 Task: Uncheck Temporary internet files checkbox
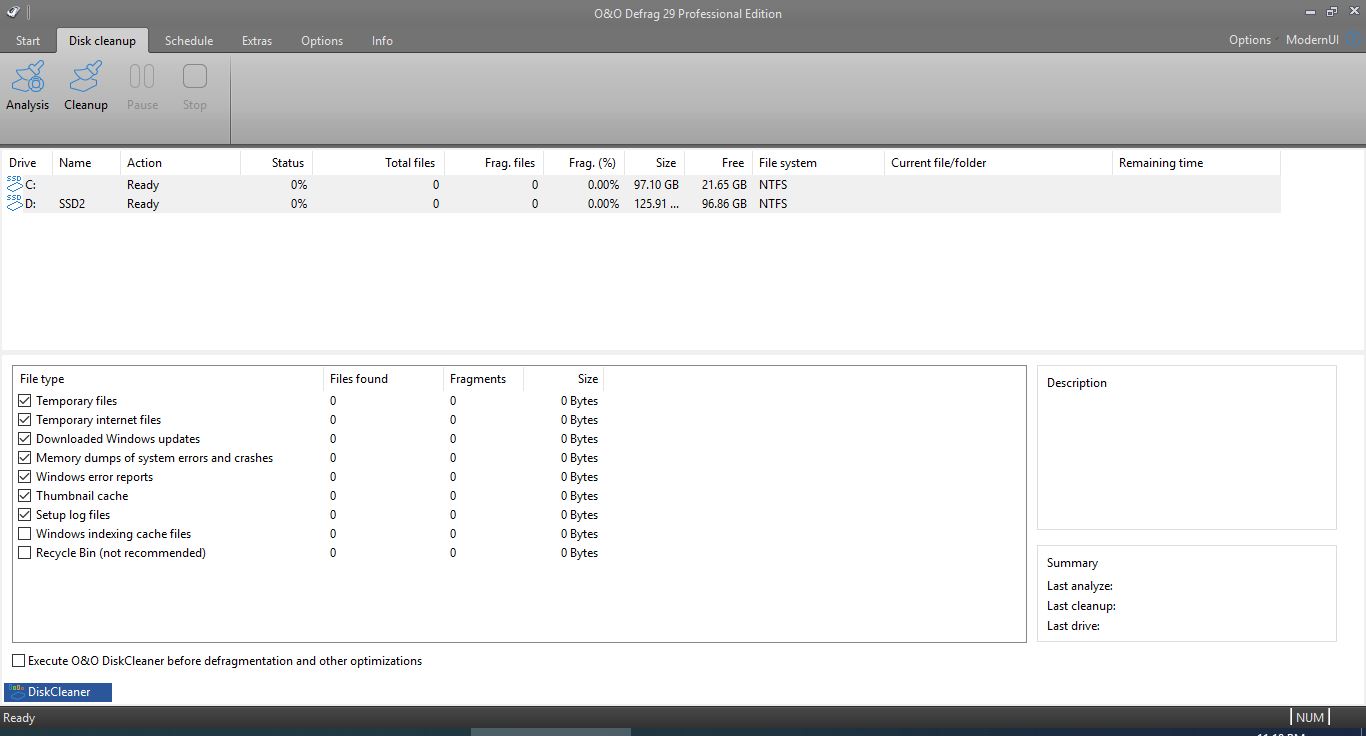[x=25, y=420]
